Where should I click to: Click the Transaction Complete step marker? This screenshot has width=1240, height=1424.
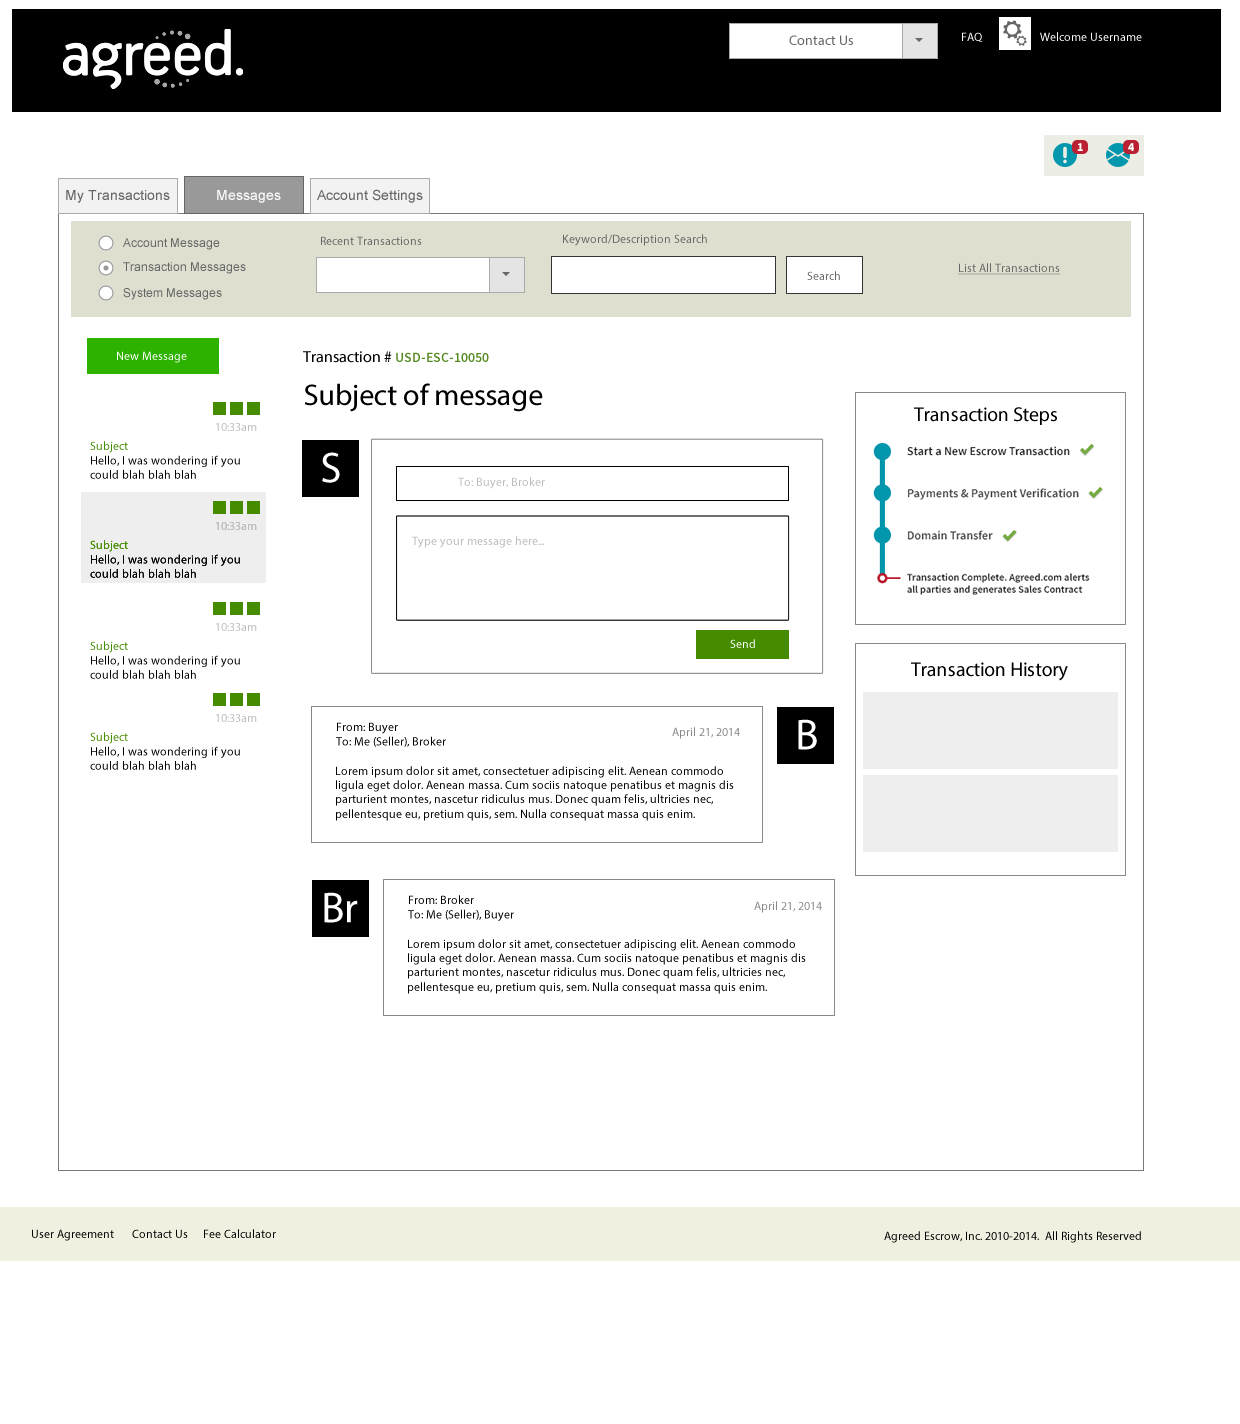(882, 578)
